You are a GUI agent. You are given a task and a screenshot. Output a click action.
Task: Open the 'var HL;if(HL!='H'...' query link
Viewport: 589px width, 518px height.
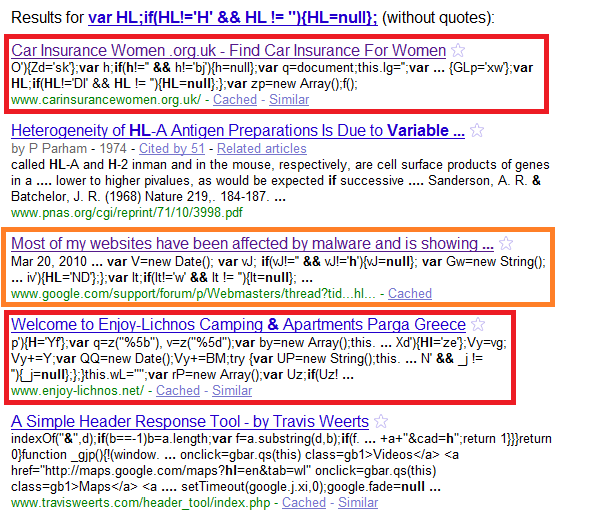tap(233, 18)
